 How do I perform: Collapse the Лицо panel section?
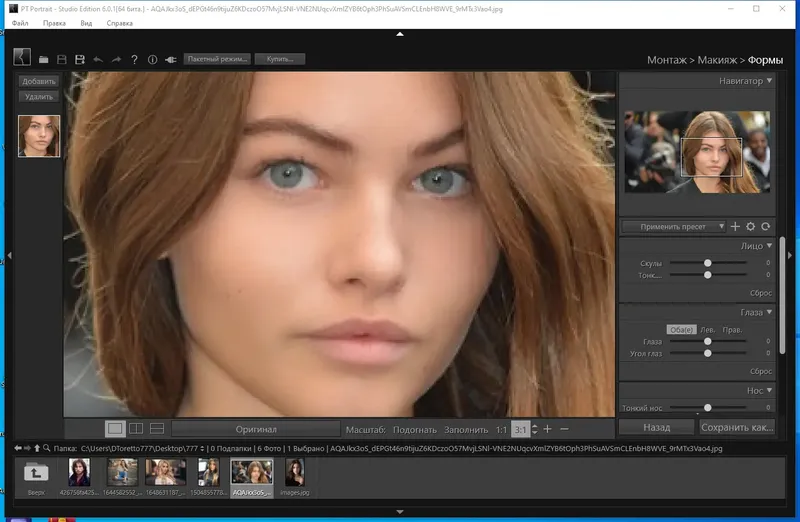(768, 246)
